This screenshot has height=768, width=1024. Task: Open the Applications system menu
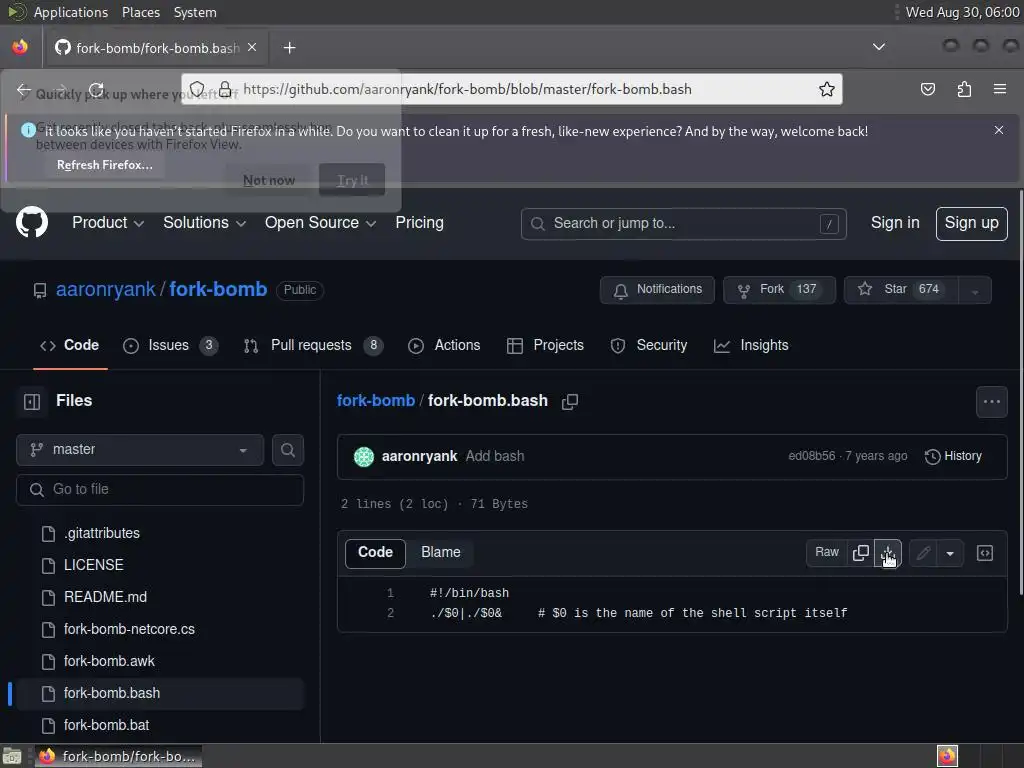(x=71, y=12)
